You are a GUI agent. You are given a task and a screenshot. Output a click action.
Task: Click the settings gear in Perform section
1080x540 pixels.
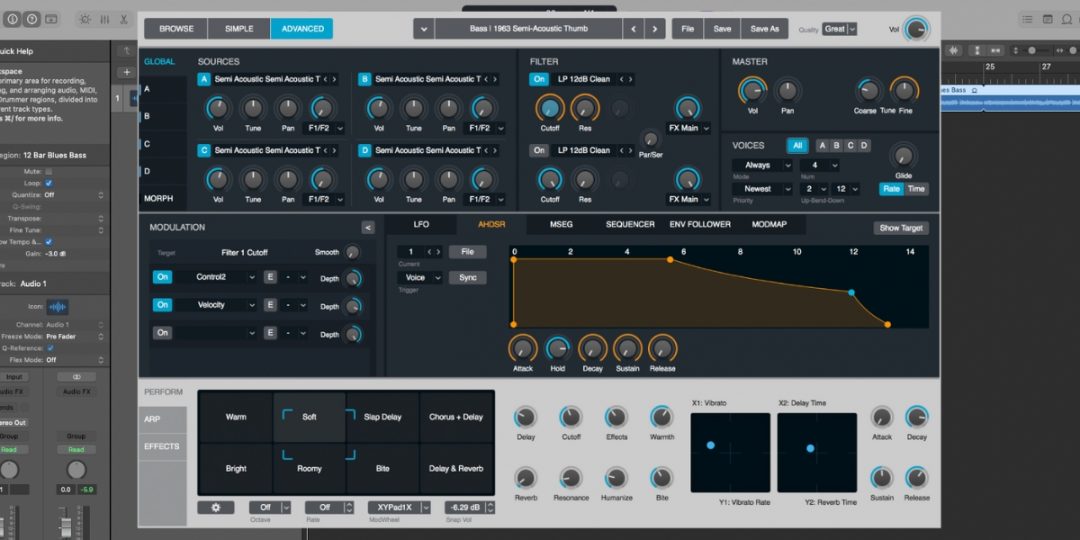pos(216,508)
